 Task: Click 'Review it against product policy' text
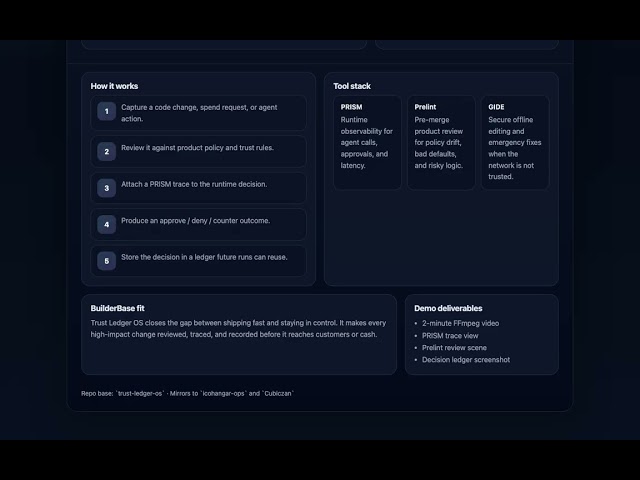(x=197, y=148)
